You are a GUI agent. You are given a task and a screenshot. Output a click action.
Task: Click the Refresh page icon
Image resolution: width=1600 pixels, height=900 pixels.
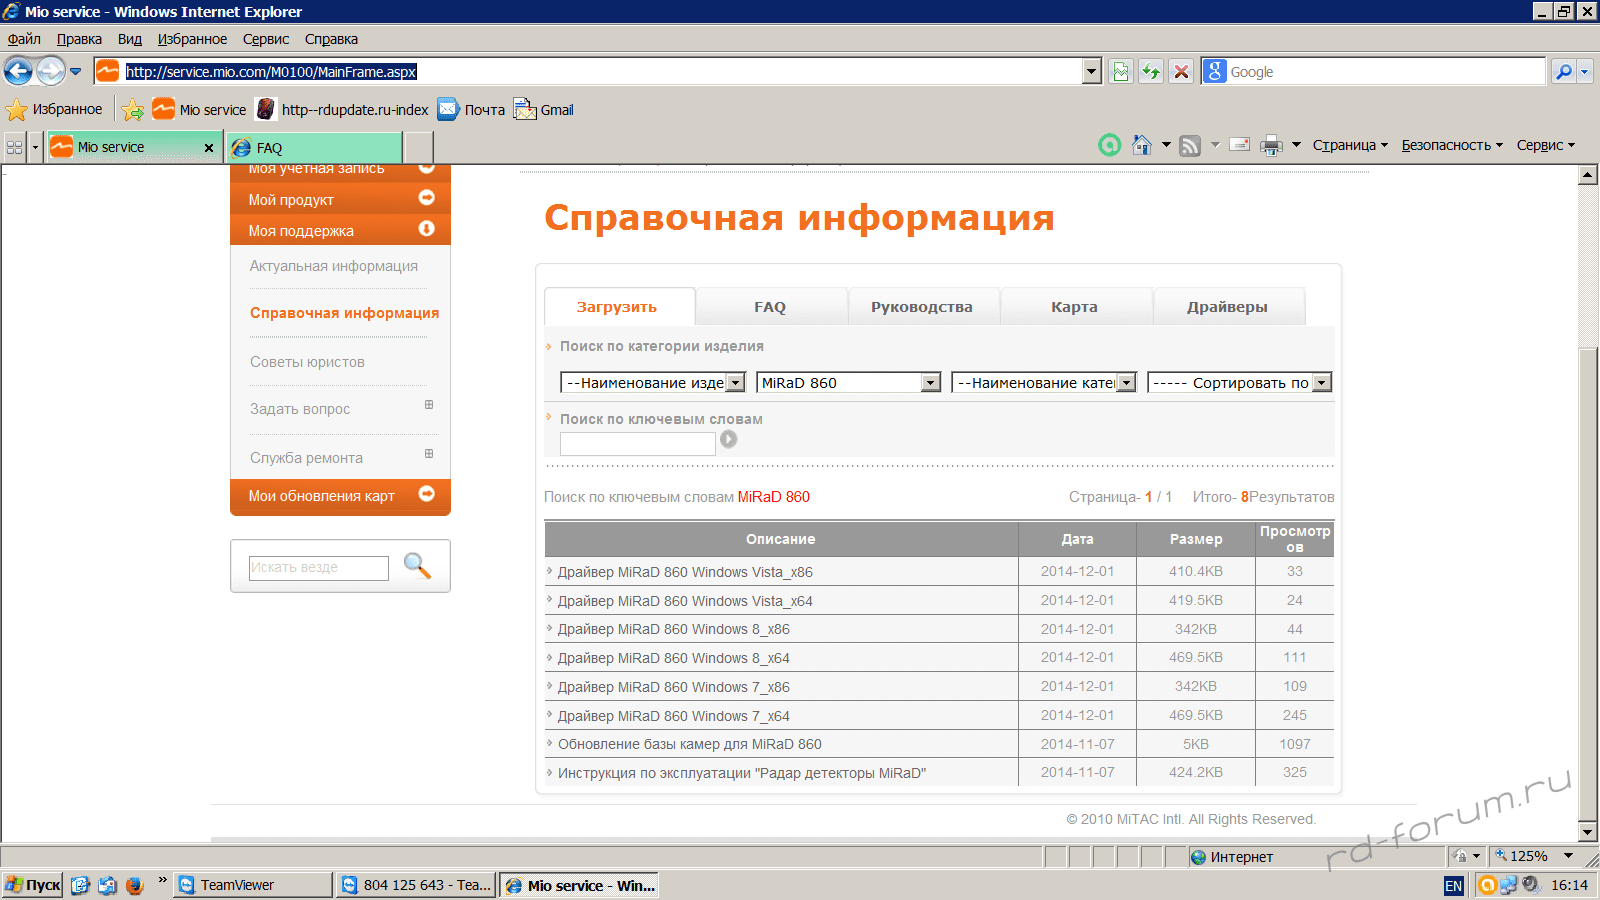[1151, 71]
